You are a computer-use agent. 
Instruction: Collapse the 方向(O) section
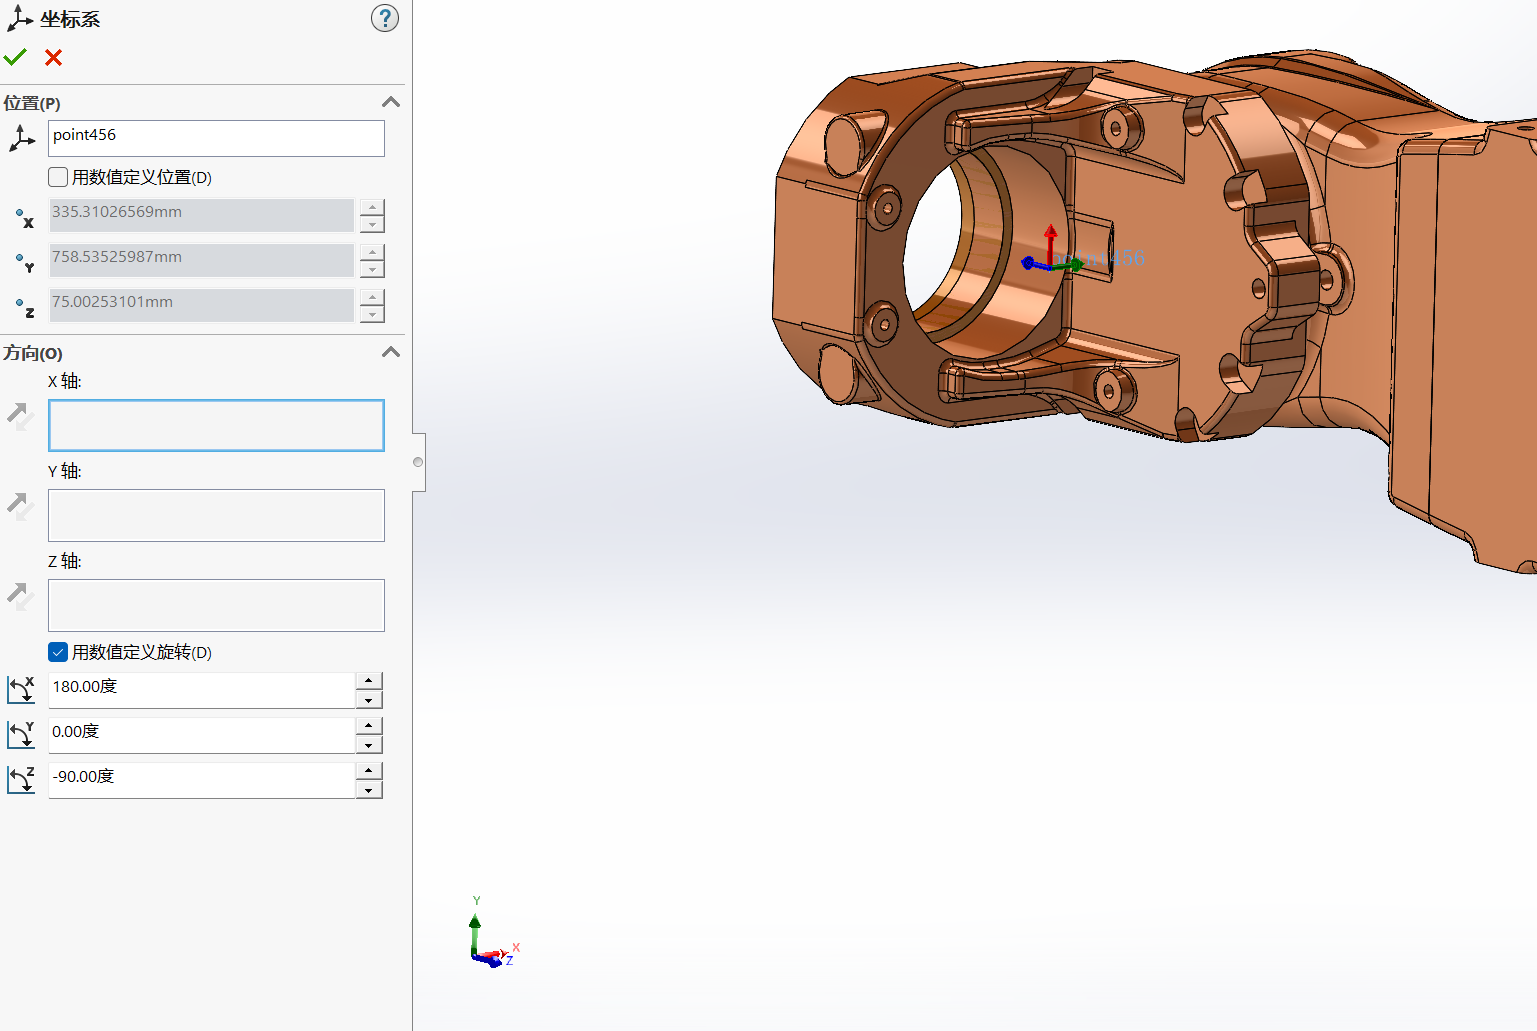(x=391, y=352)
